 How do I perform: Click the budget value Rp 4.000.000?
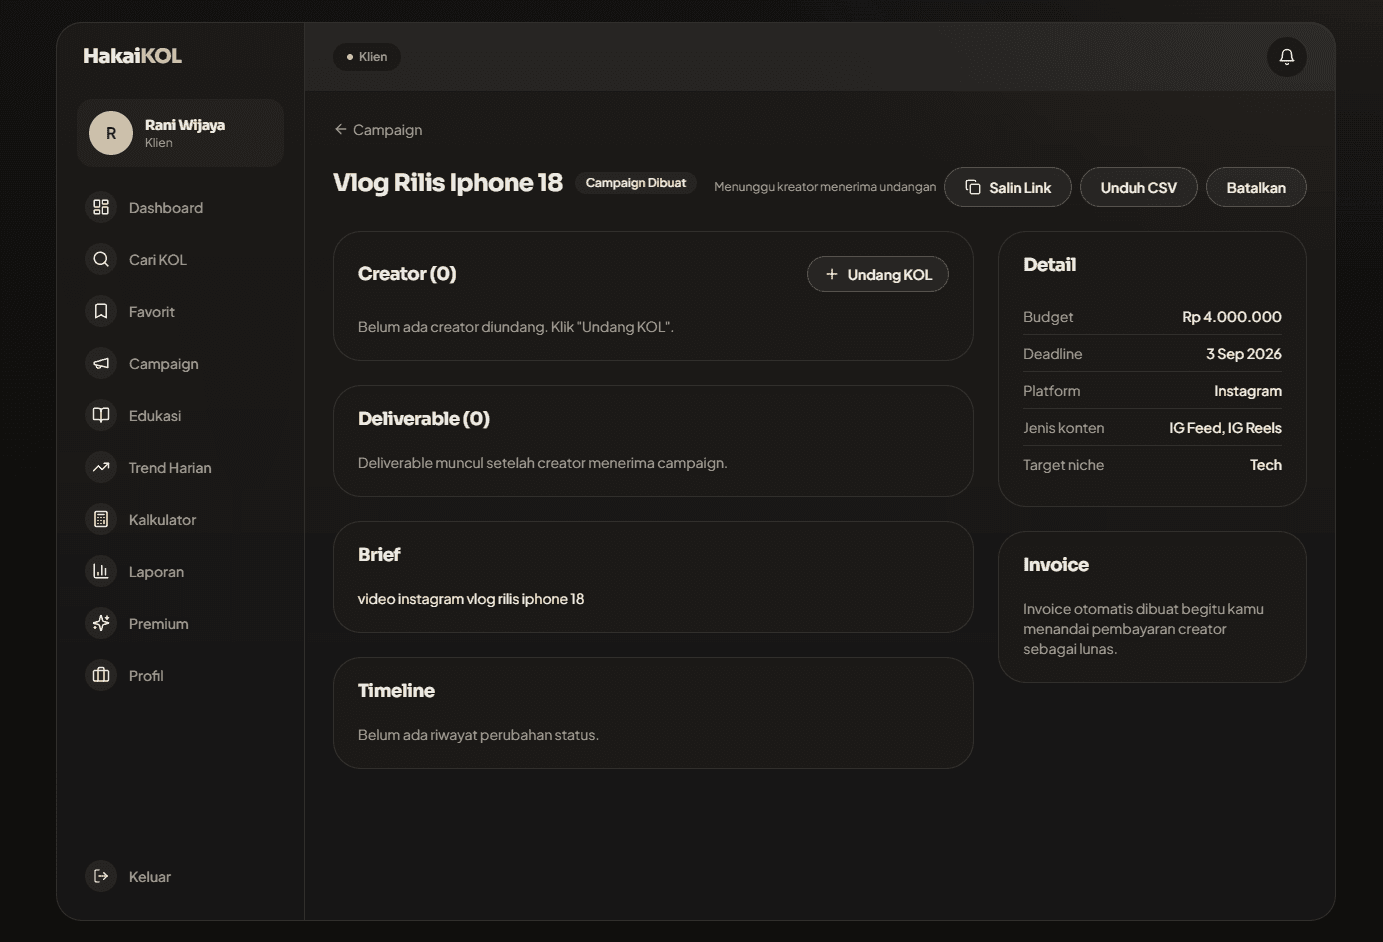(1232, 317)
